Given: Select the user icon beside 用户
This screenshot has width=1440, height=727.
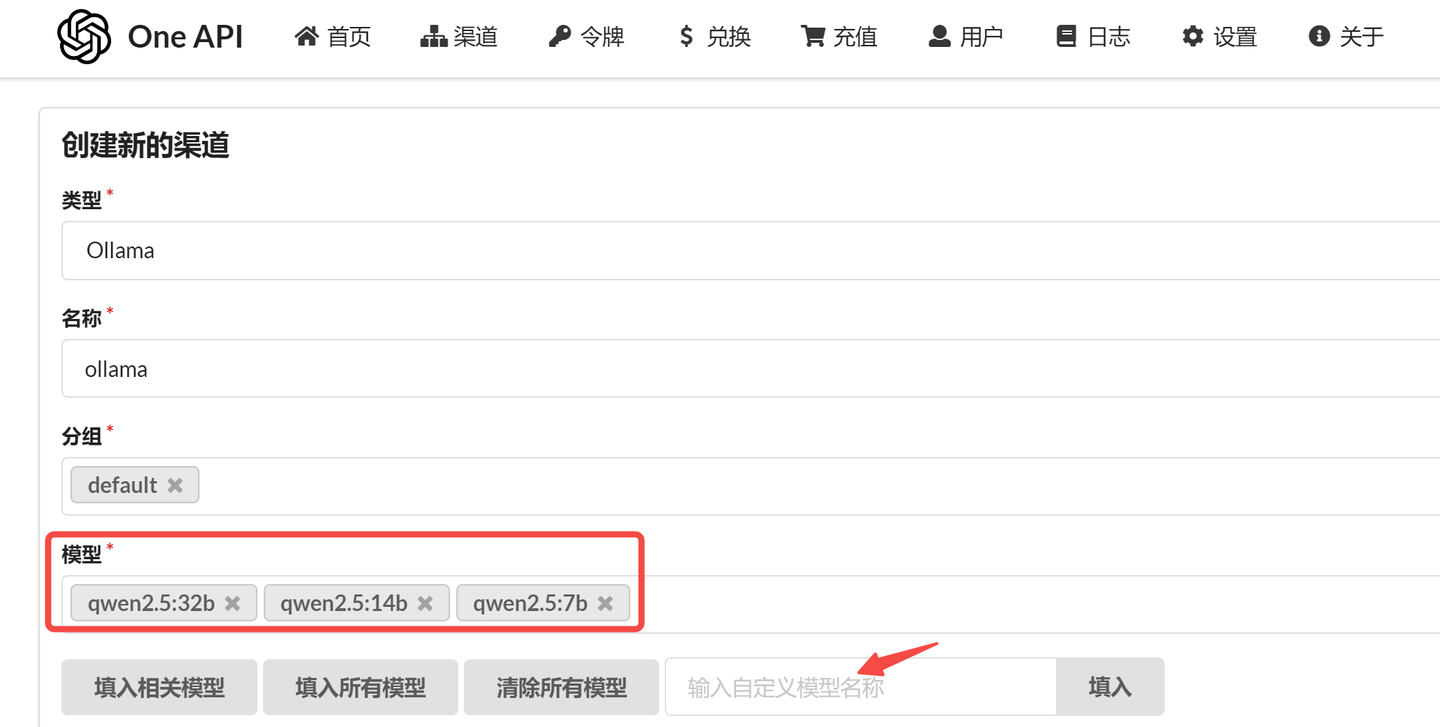Looking at the screenshot, I should tap(938, 35).
